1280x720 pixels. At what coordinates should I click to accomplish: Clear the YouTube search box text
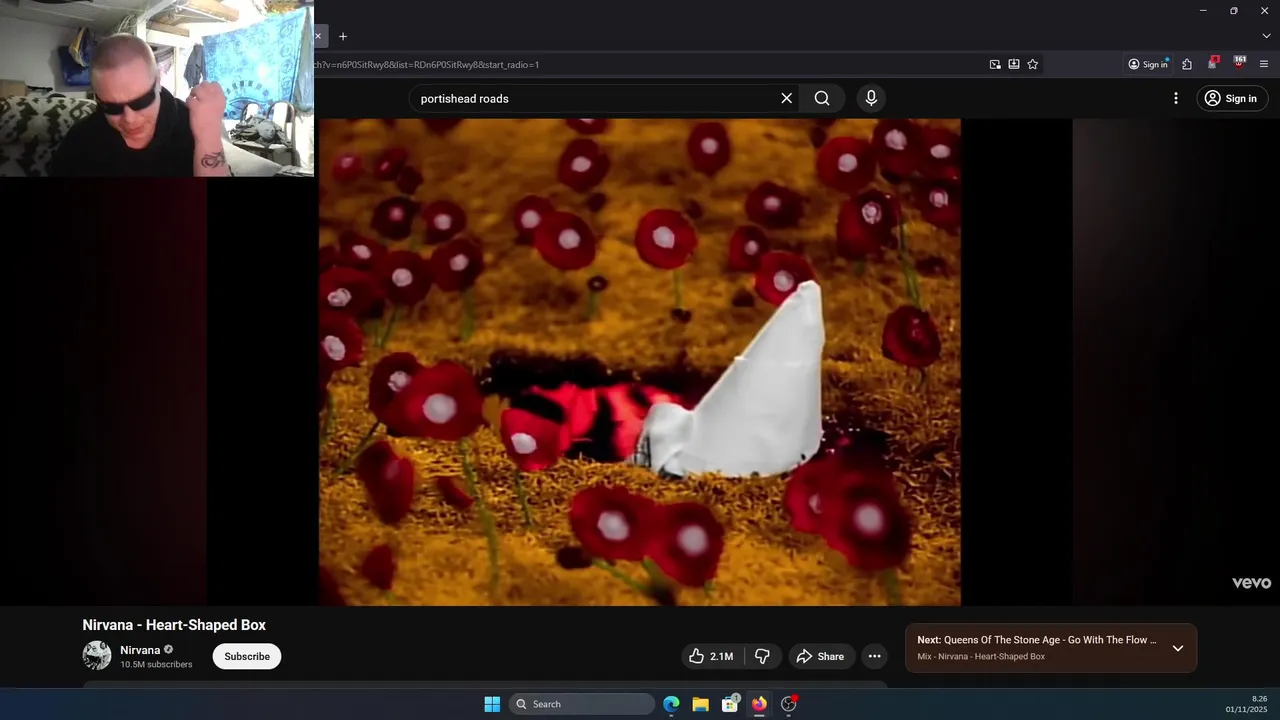click(x=786, y=98)
